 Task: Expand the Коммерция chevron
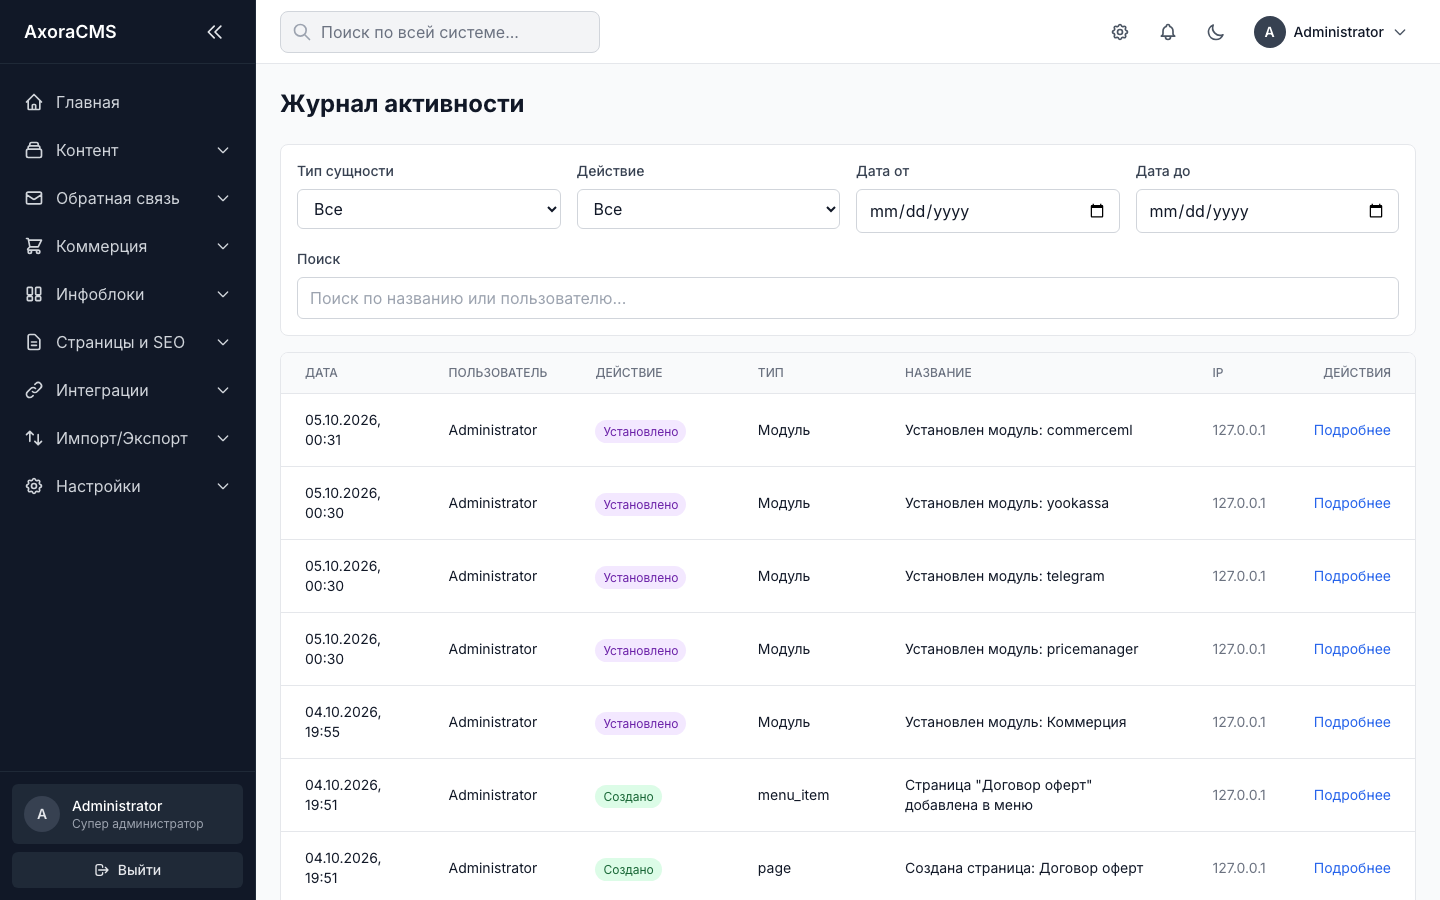pyautogui.click(x=223, y=246)
